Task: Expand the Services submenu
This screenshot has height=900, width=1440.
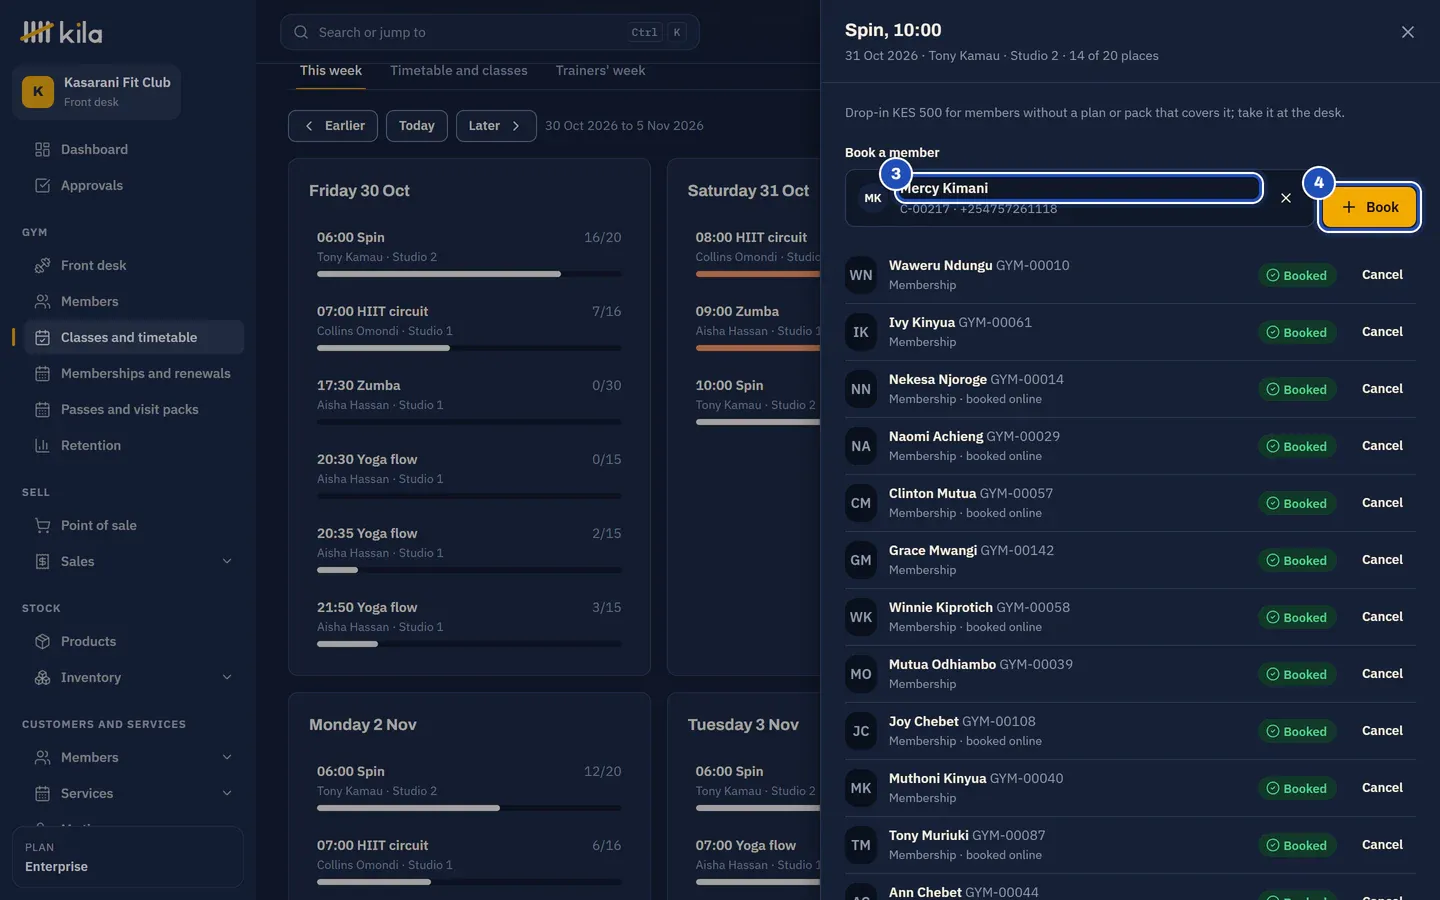Action: (x=227, y=794)
